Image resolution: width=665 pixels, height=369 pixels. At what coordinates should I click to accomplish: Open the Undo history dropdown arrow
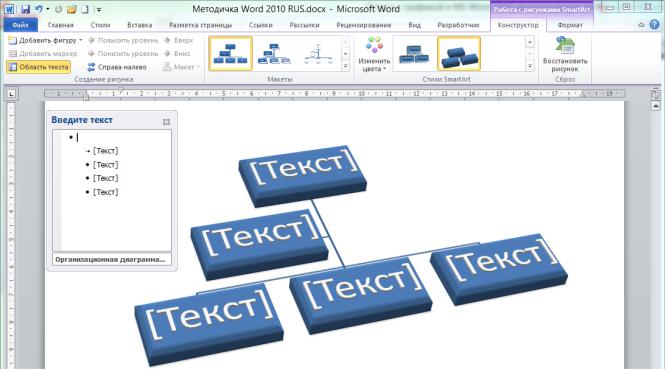48,9
